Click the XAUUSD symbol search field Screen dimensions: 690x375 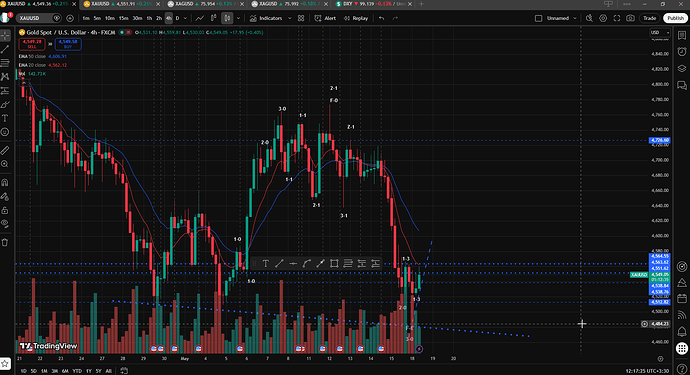tap(39, 18)
